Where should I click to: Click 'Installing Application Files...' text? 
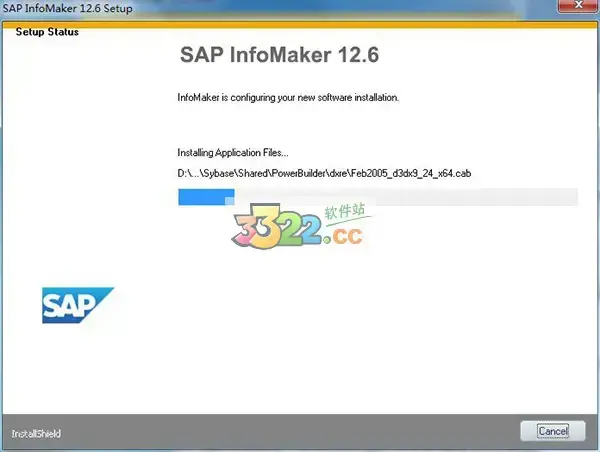(x=233, y=153)
